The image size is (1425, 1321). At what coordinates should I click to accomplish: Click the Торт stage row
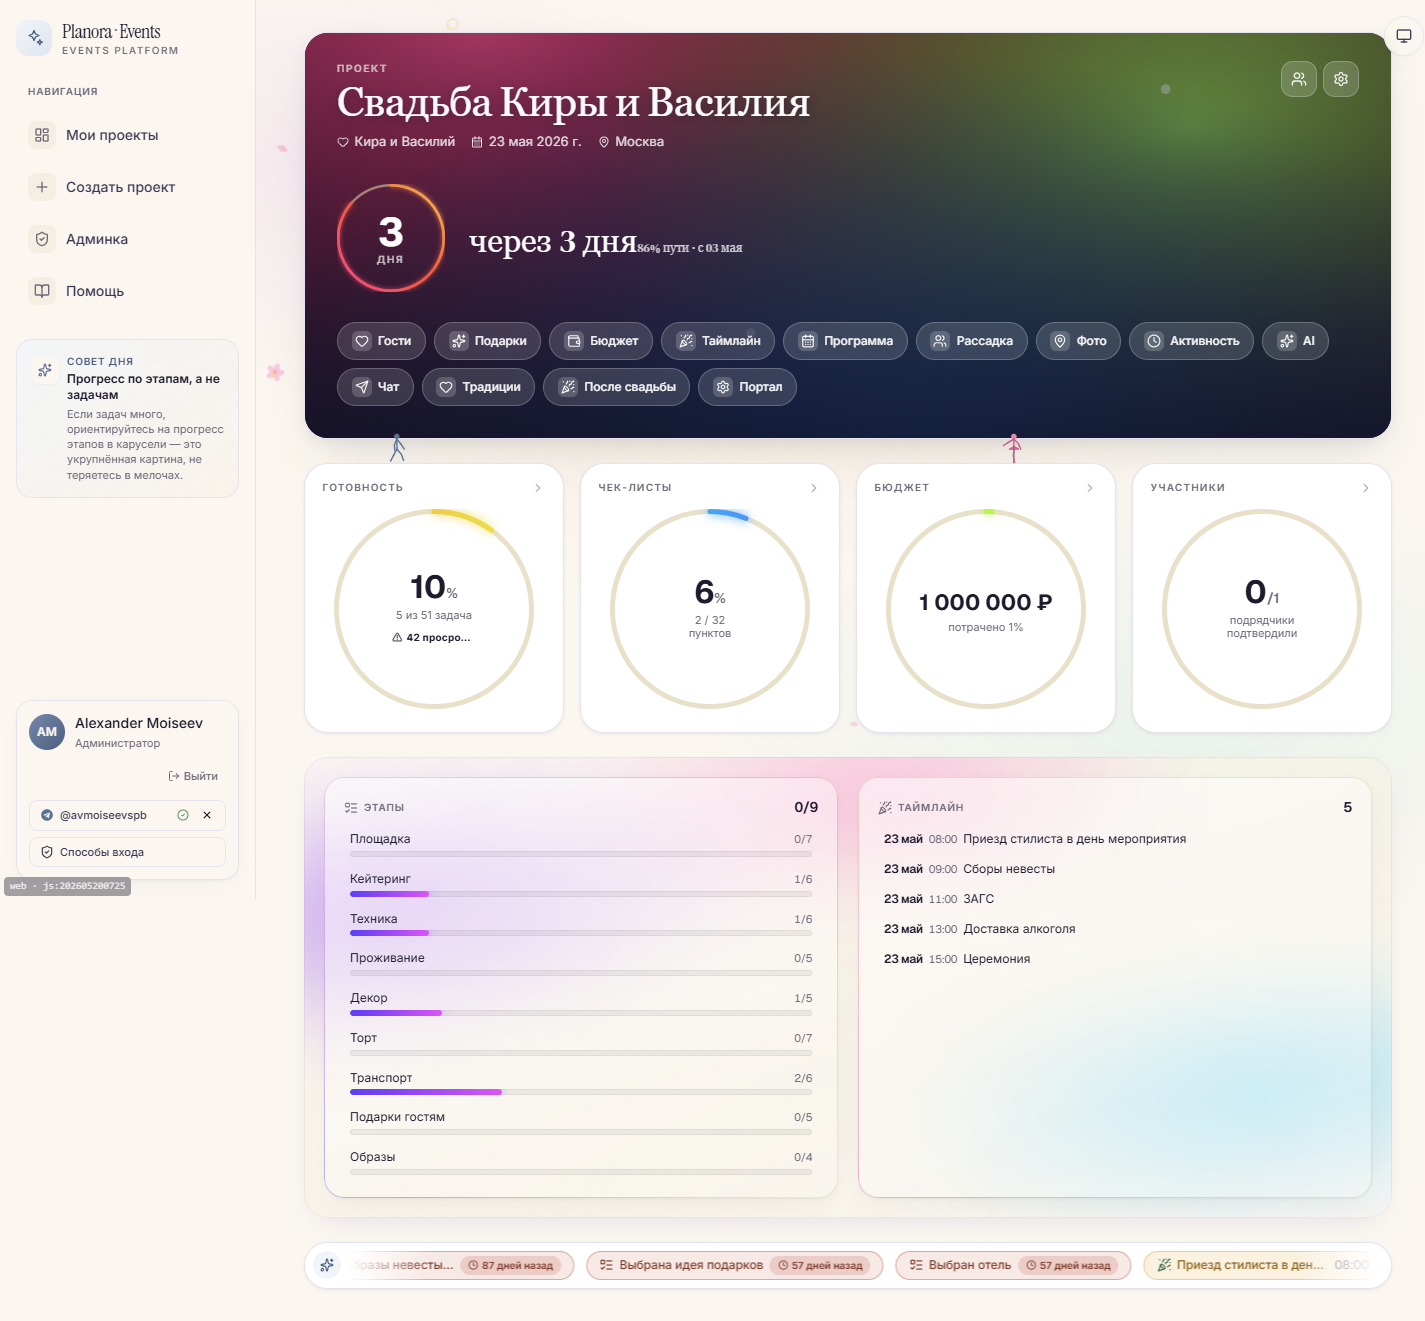[581, 1044]
